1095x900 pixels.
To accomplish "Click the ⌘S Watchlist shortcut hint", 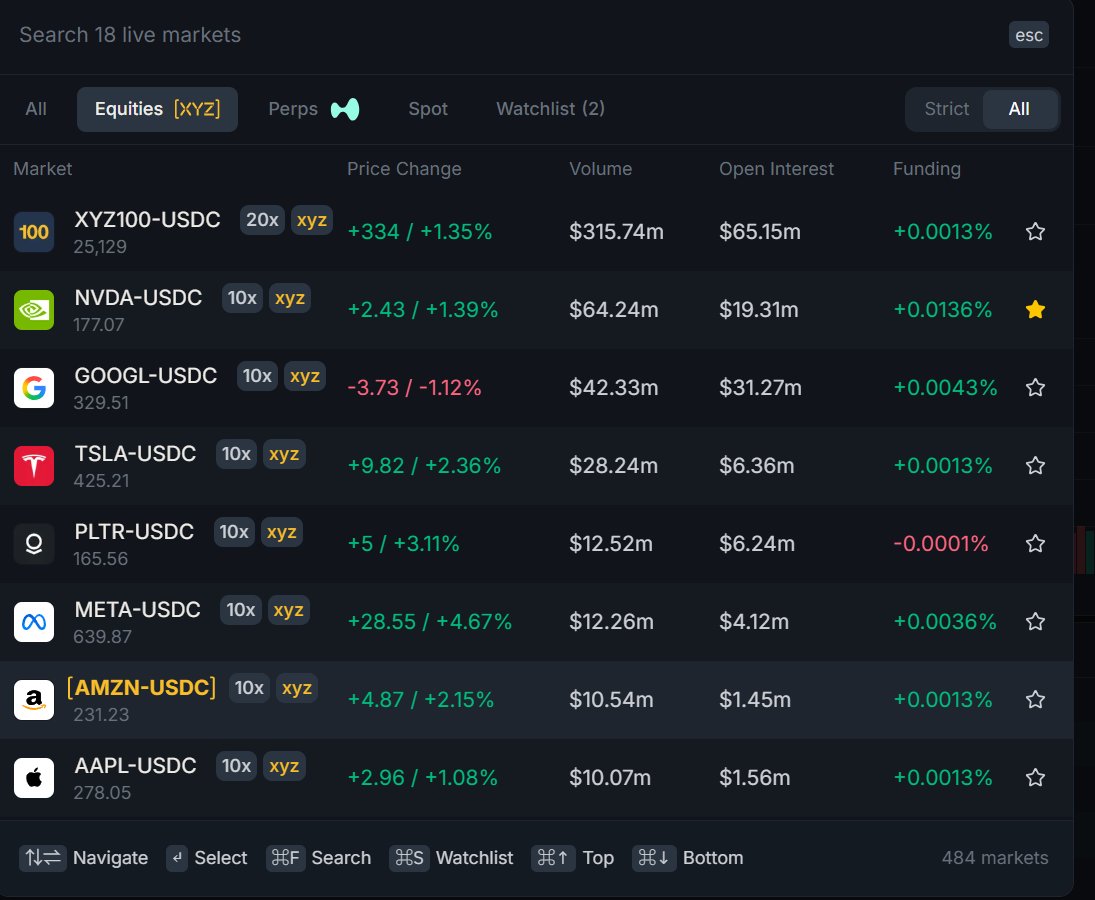I will [x=451, y=857].
